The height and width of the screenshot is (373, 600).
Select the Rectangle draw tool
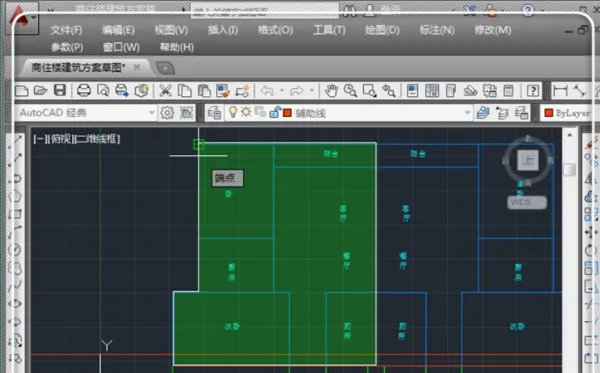pos(15,214)
